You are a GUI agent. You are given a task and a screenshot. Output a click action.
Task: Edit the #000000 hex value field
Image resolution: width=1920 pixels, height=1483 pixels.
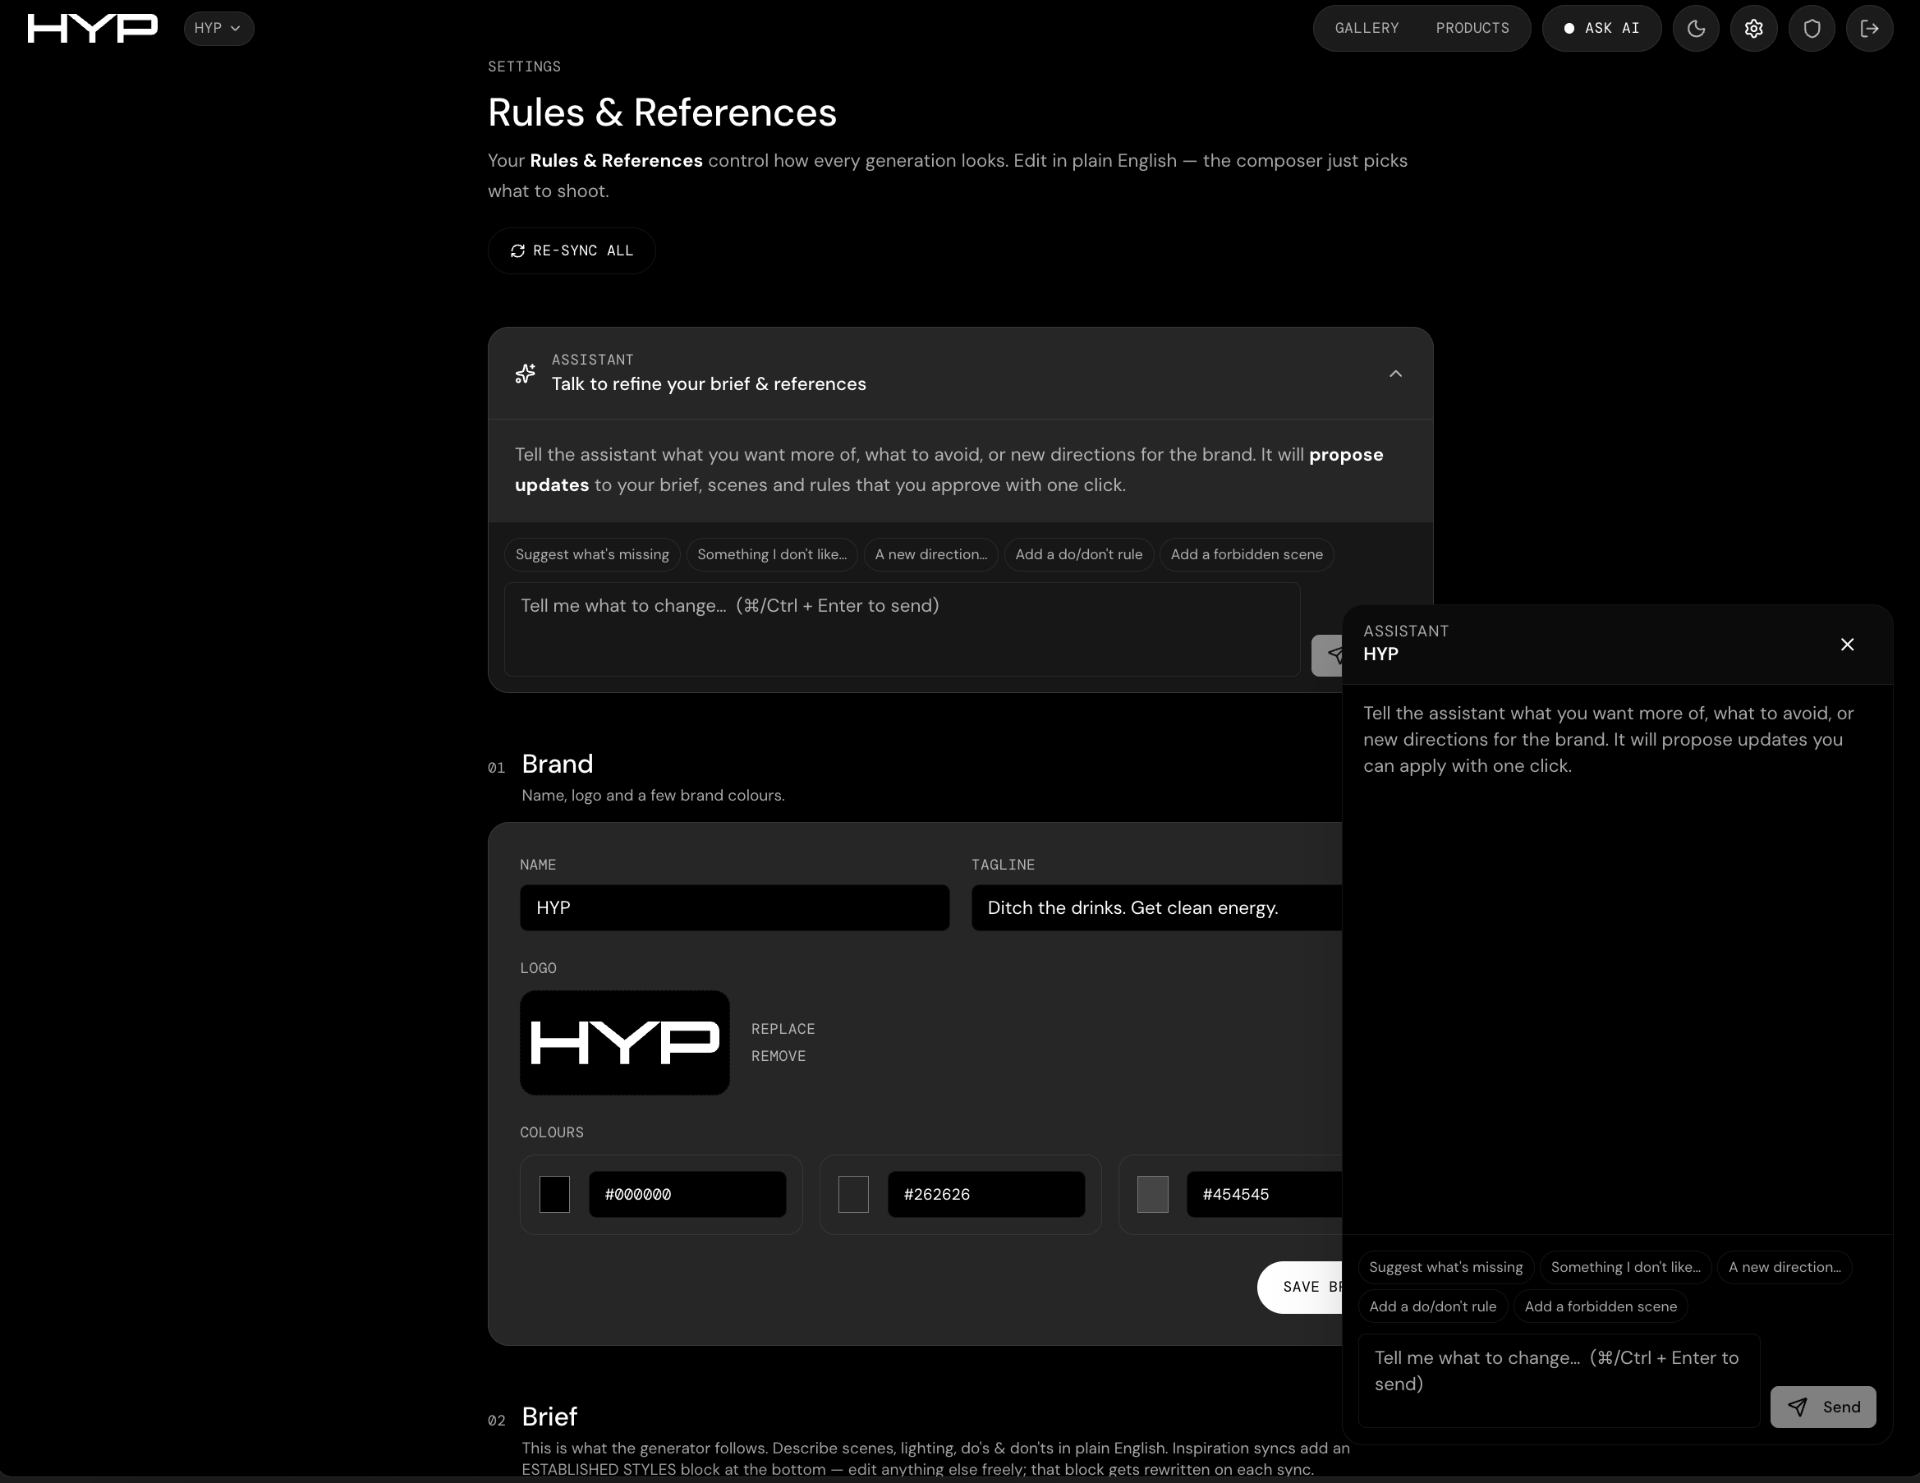pyautogui.click(x=687, y=1194)
